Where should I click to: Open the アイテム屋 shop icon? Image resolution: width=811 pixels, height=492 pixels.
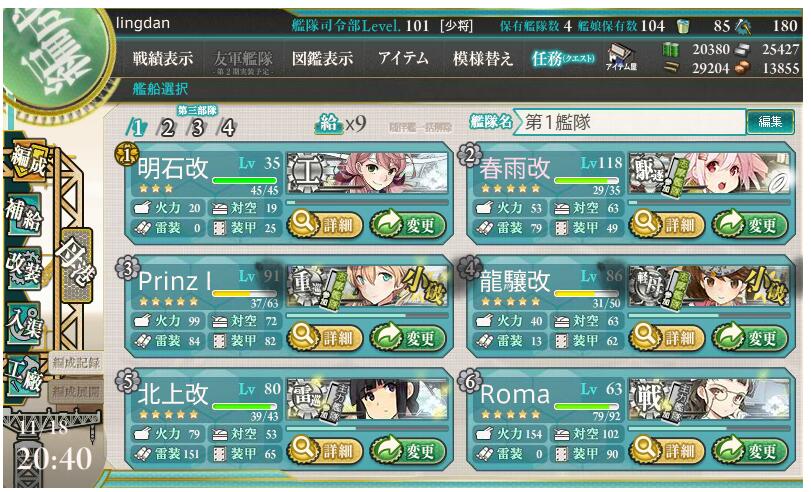tap(622, 57)
